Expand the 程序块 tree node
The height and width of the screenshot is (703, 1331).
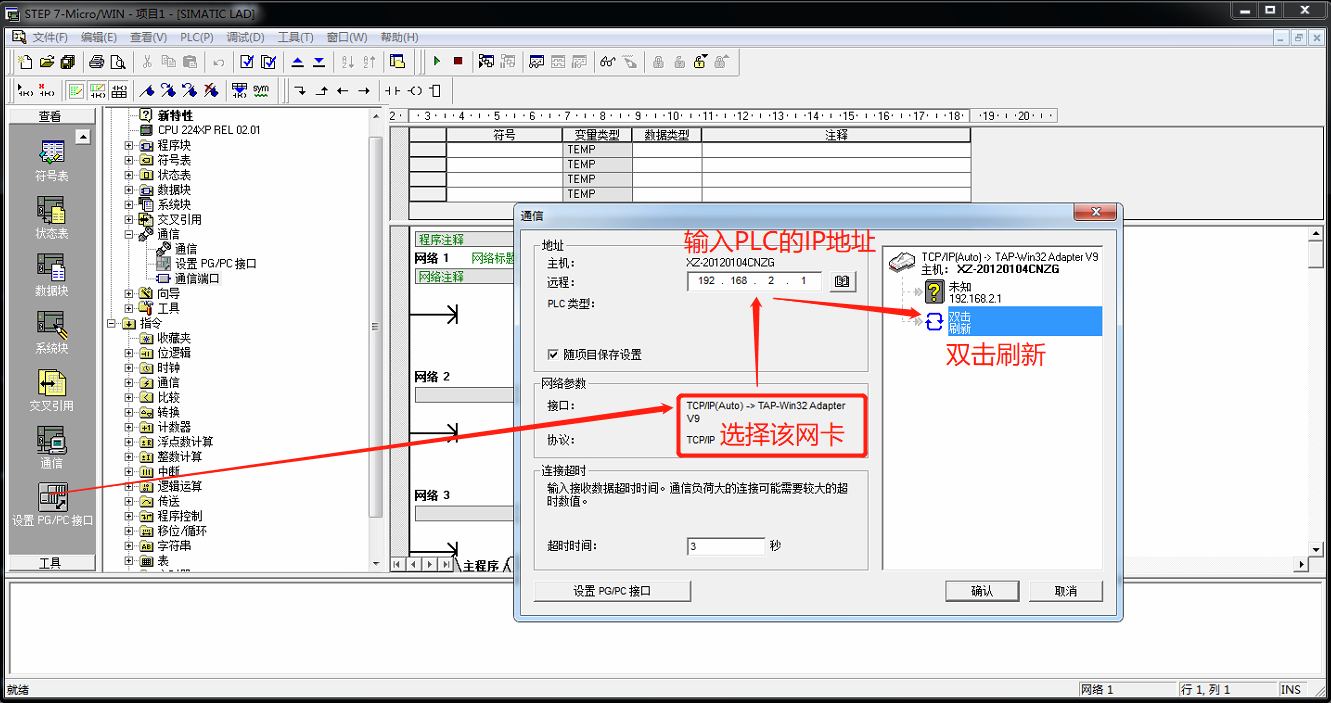coord(129,145)
